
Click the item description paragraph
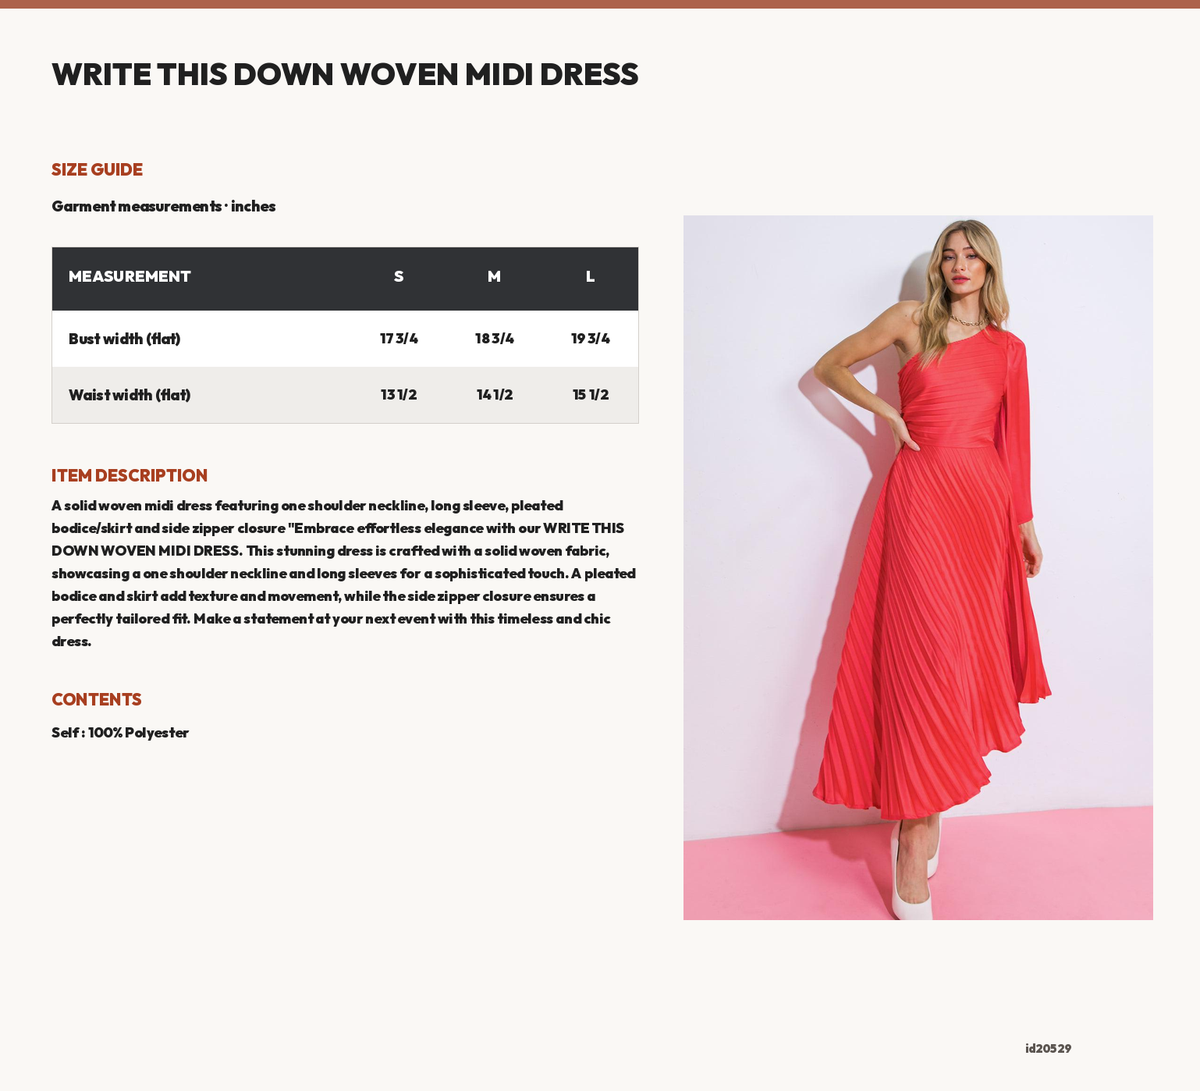point(344,574)
